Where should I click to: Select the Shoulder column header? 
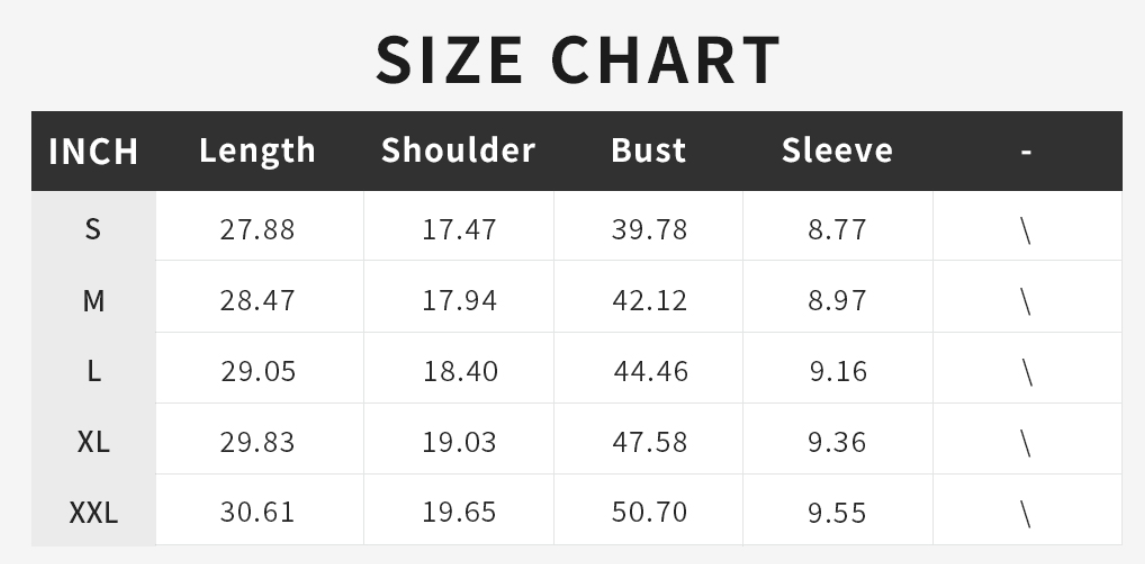[458, 151]
